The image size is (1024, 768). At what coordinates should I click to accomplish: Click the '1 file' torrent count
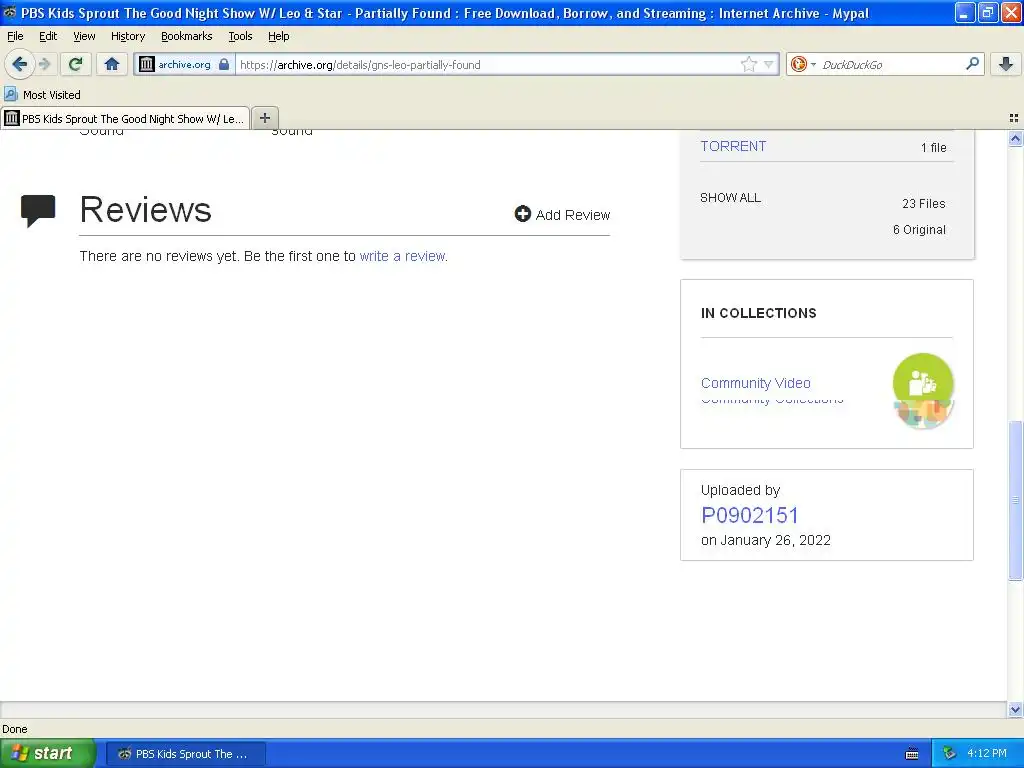[x=933, y=148]
